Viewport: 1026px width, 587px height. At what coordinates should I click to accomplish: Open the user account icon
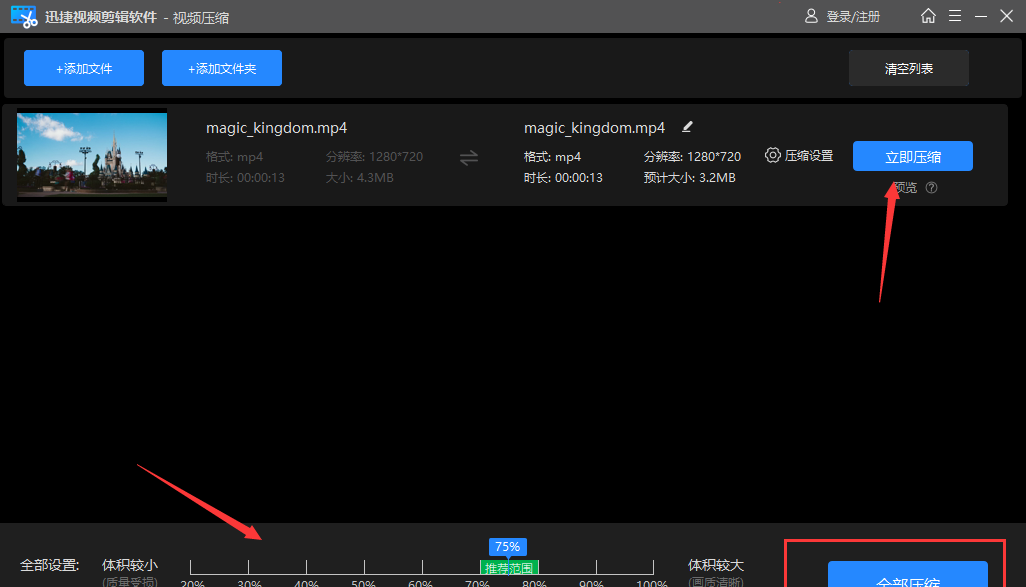pyautogui.click(x=811, y=16)
